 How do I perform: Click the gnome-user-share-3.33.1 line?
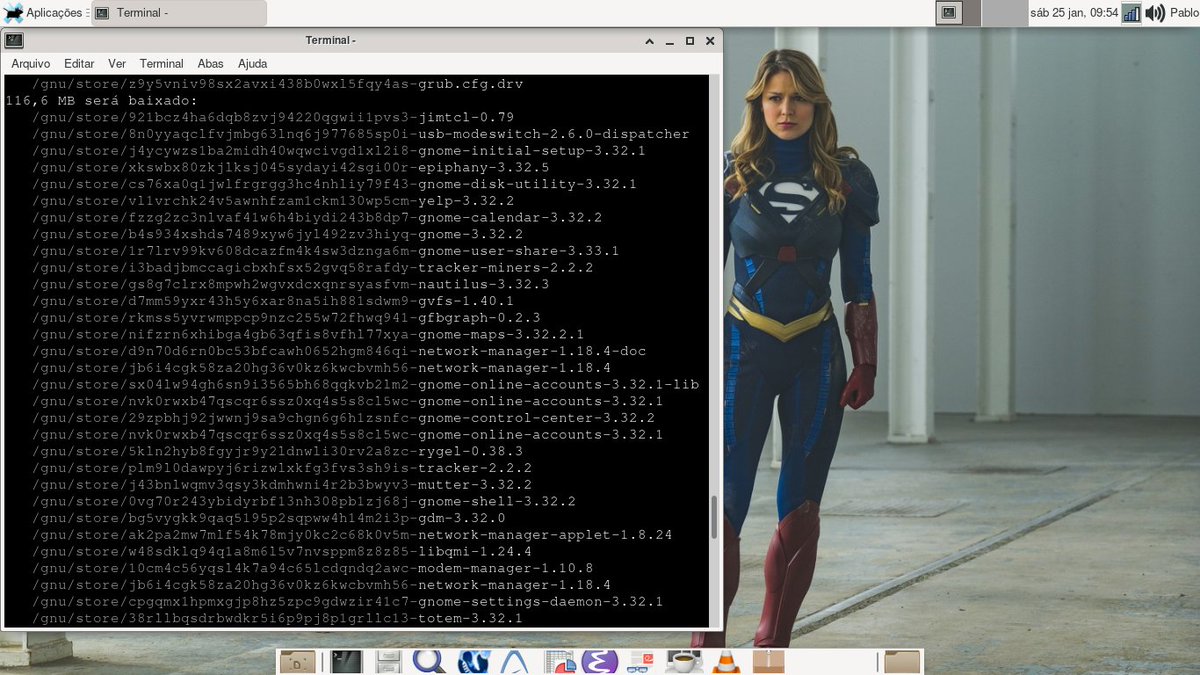pos(325,251)
